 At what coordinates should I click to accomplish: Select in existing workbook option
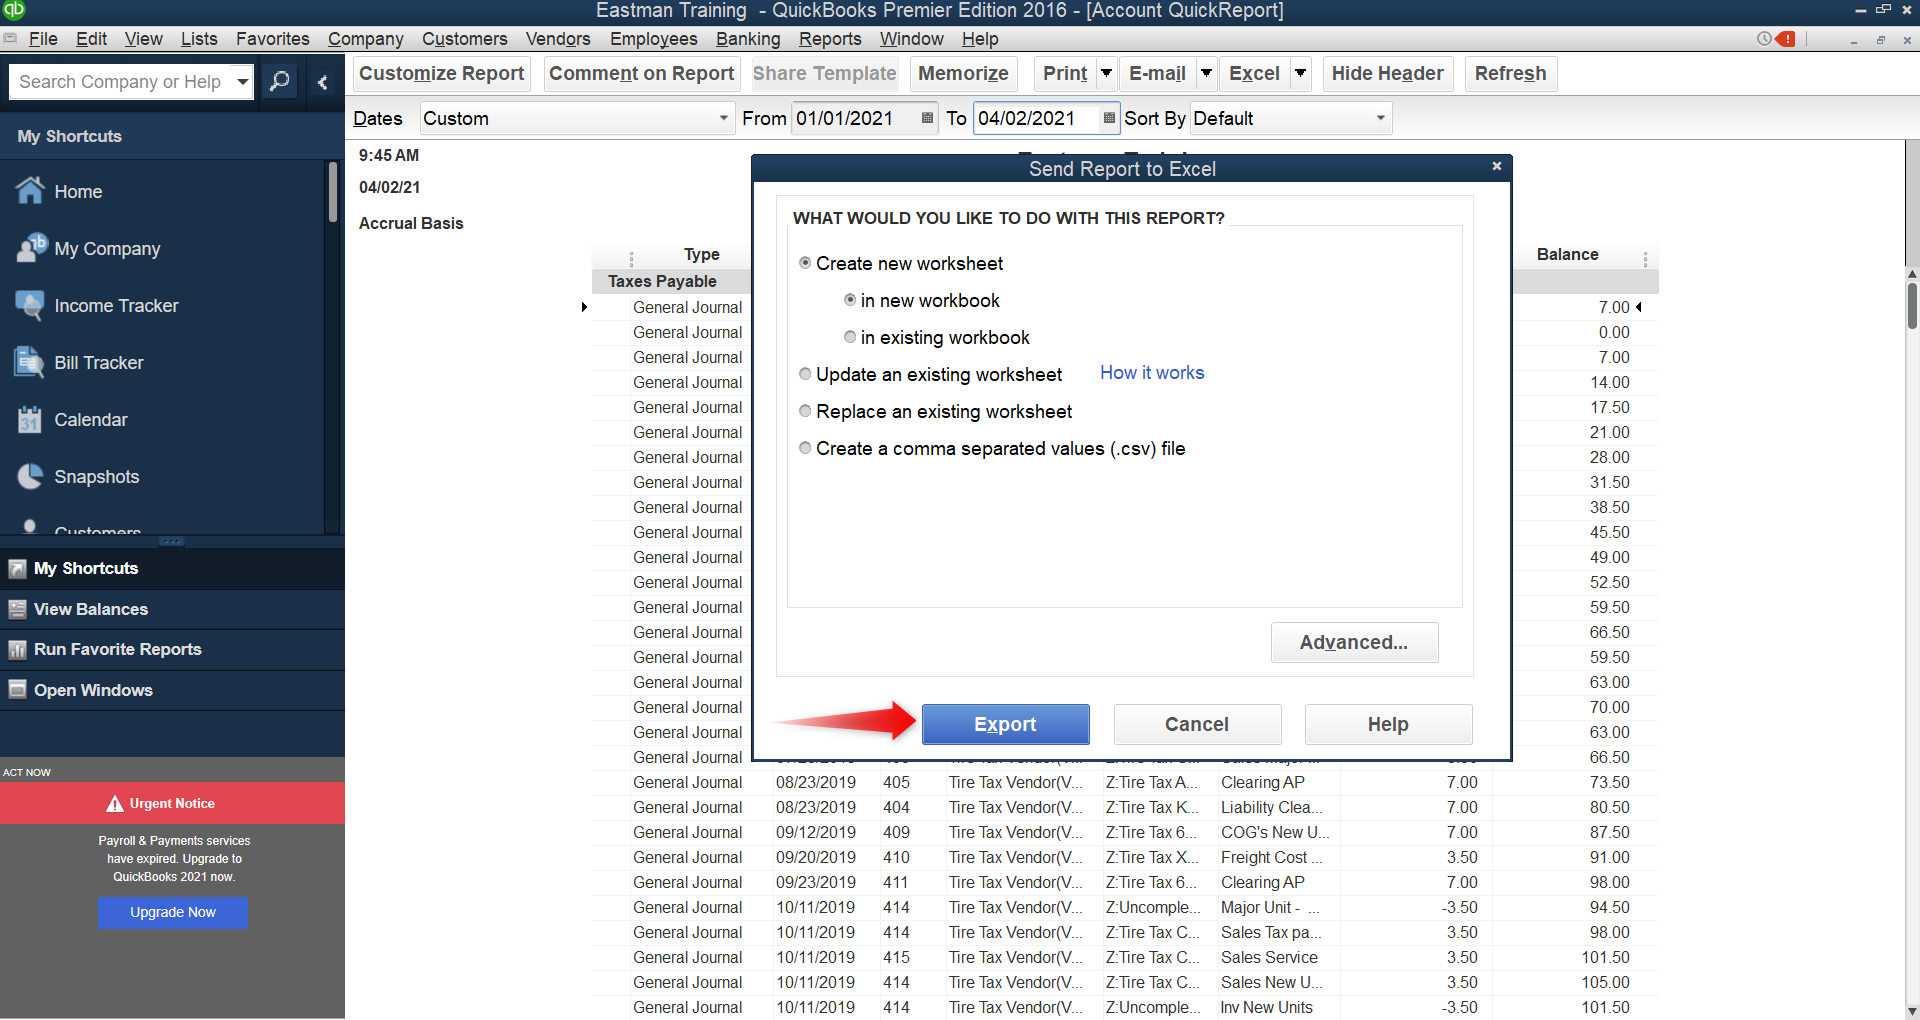850,337
